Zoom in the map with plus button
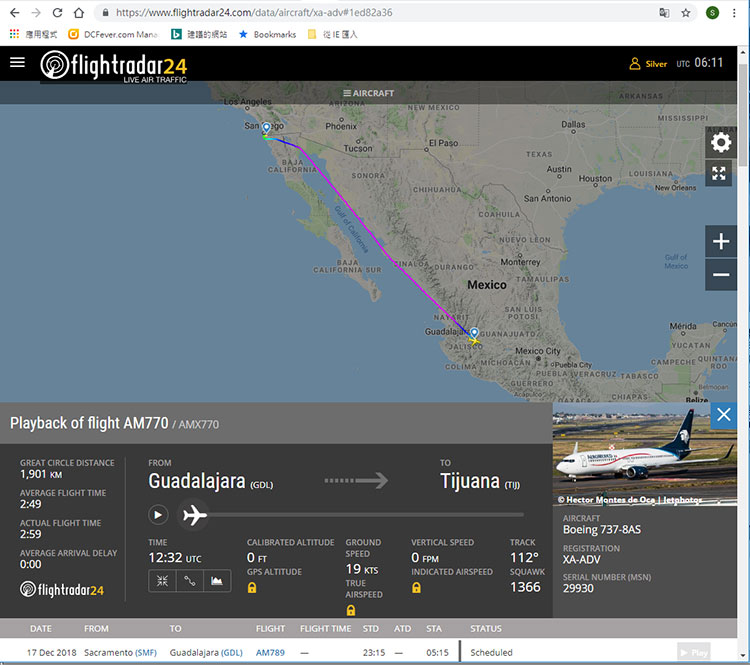The width and height of the screenshot is (750, 665). (721, 241)
